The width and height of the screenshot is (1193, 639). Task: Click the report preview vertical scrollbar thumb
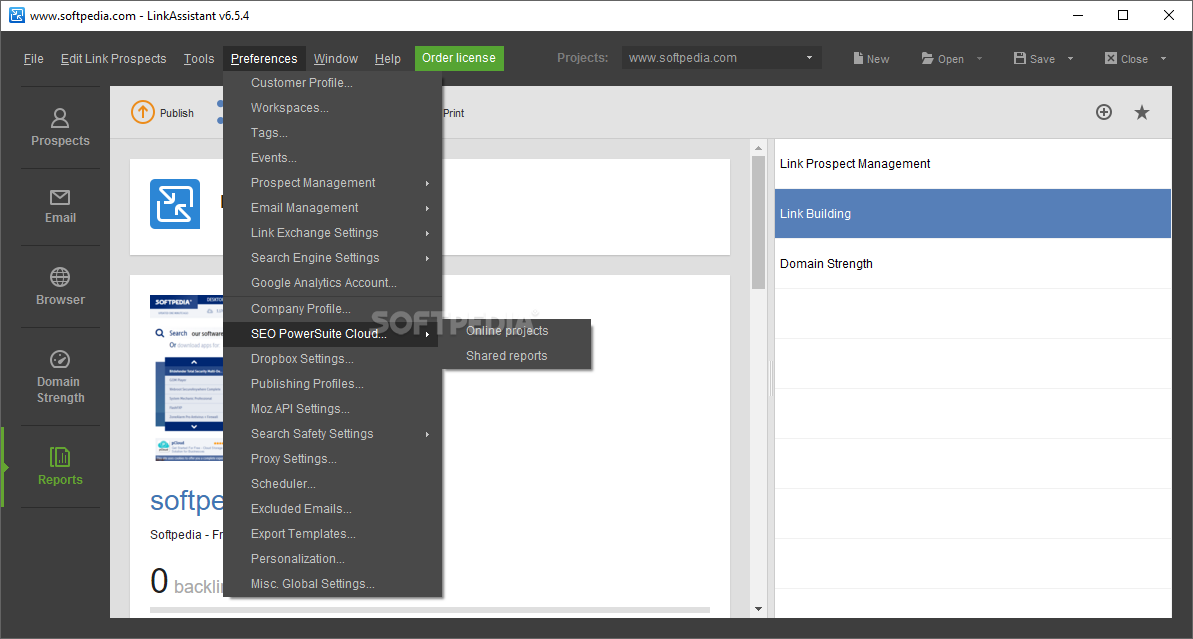tap(758, 222)
